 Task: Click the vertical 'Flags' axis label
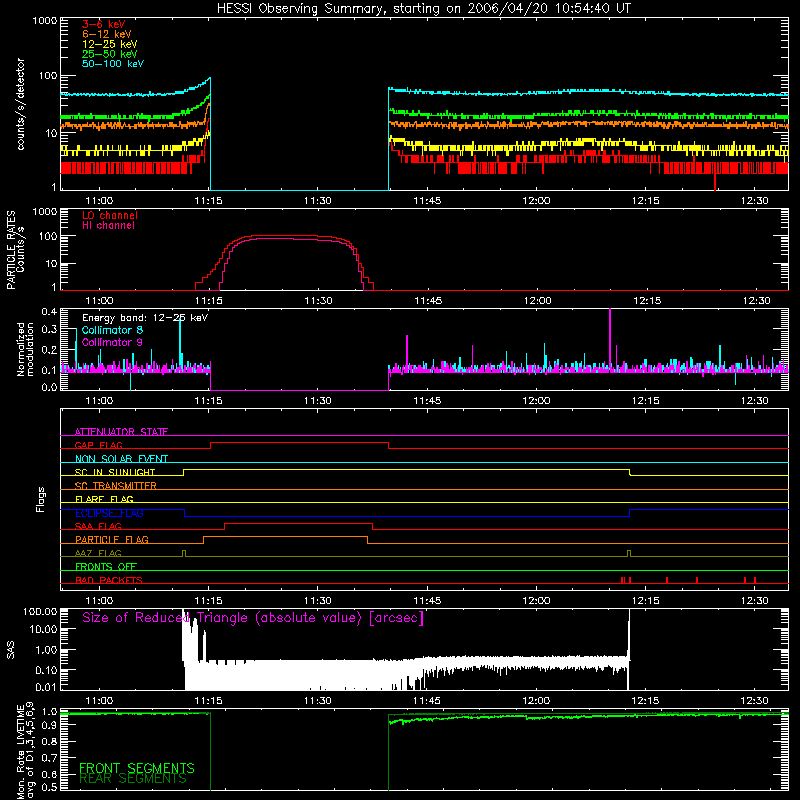click(41, 499)
